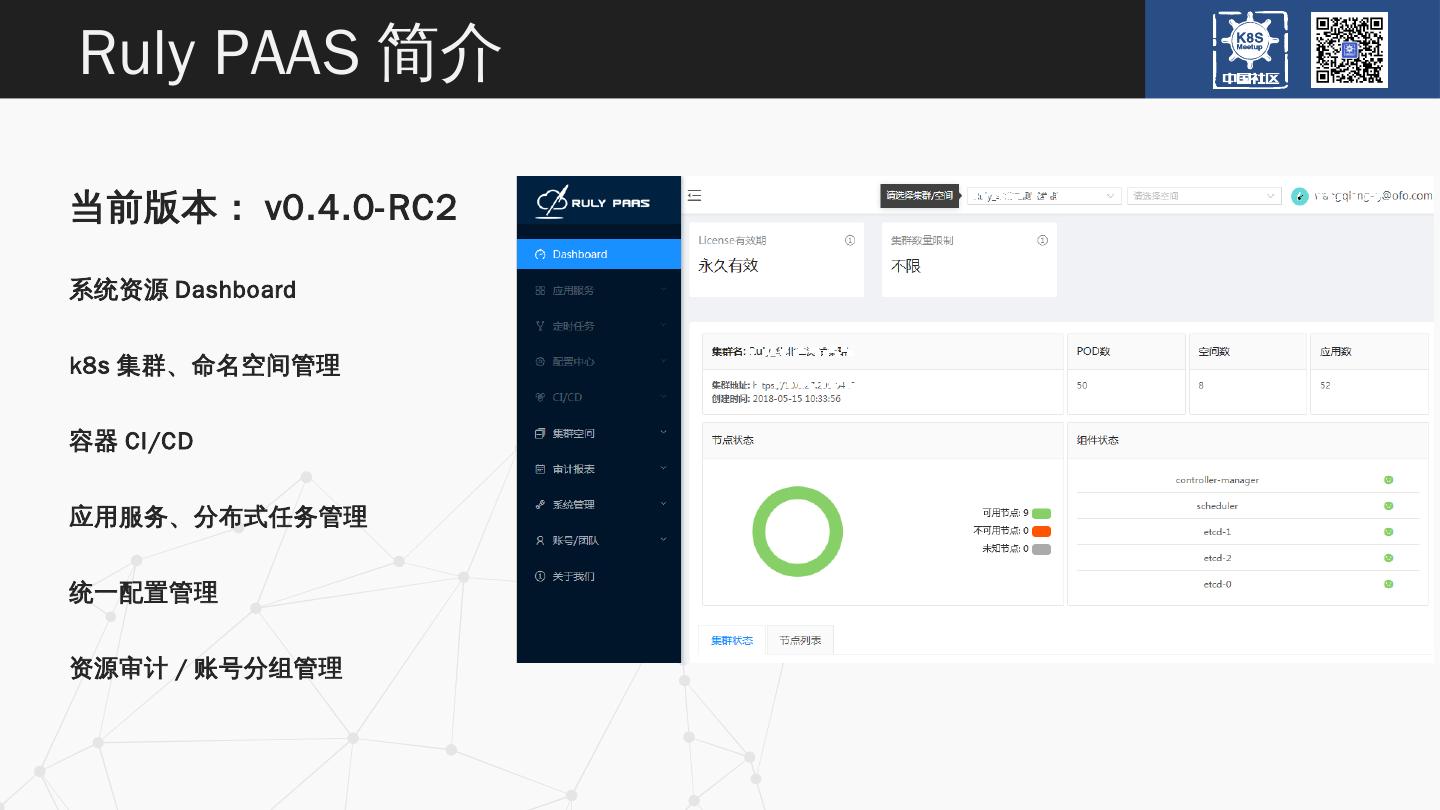Click the info icon on License有效期 card

(x=850, y=240)
